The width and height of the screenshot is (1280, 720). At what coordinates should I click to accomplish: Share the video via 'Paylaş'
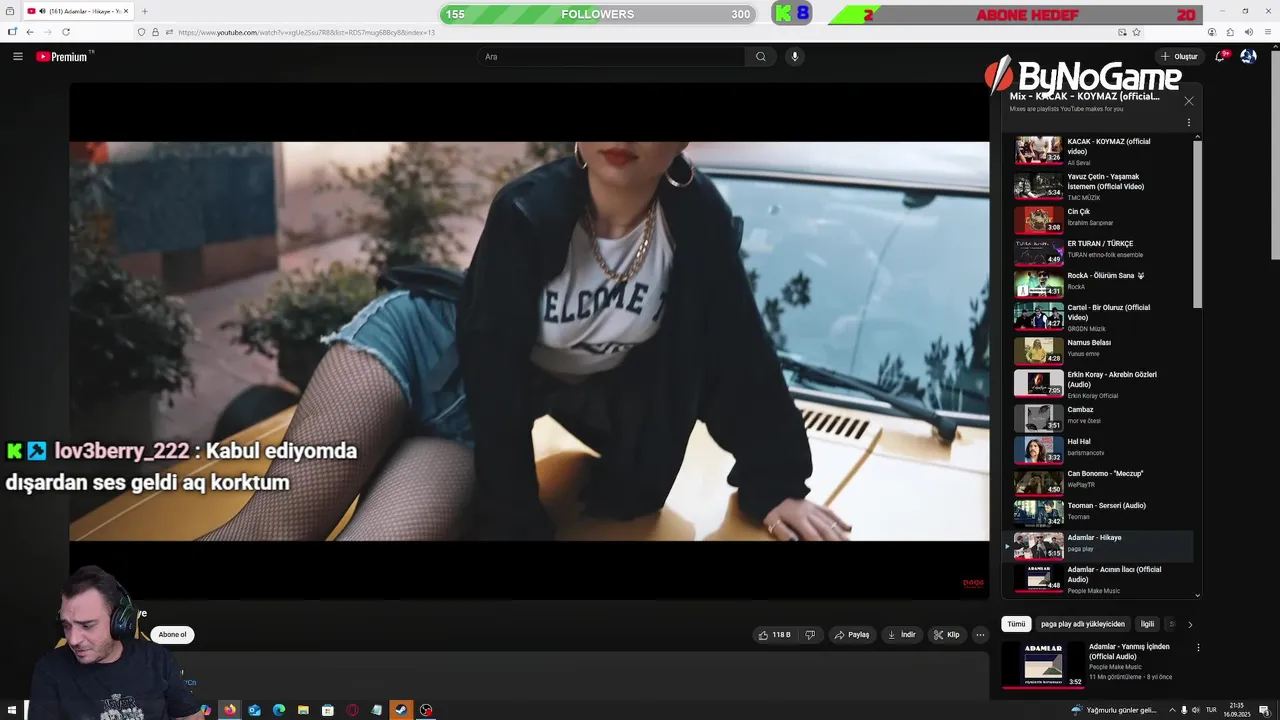point(852,635)
